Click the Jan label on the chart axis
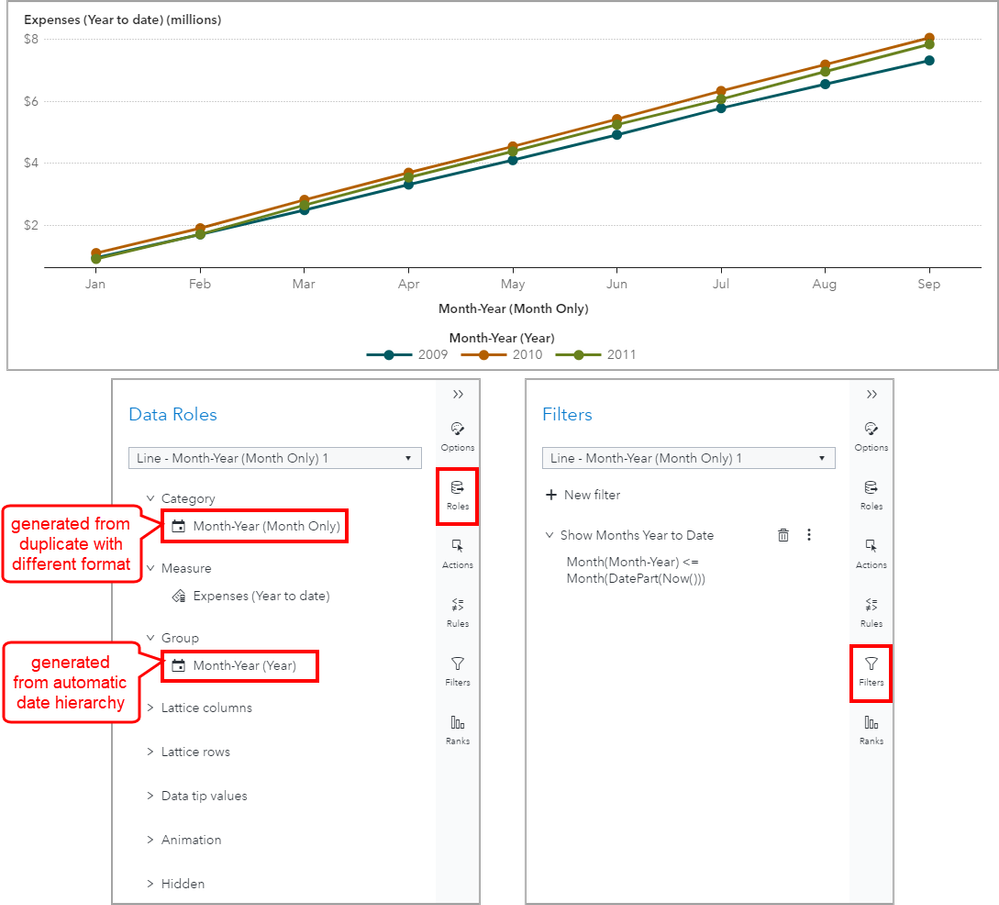Viewport: 999px width, 905px height. coord(96,284)
